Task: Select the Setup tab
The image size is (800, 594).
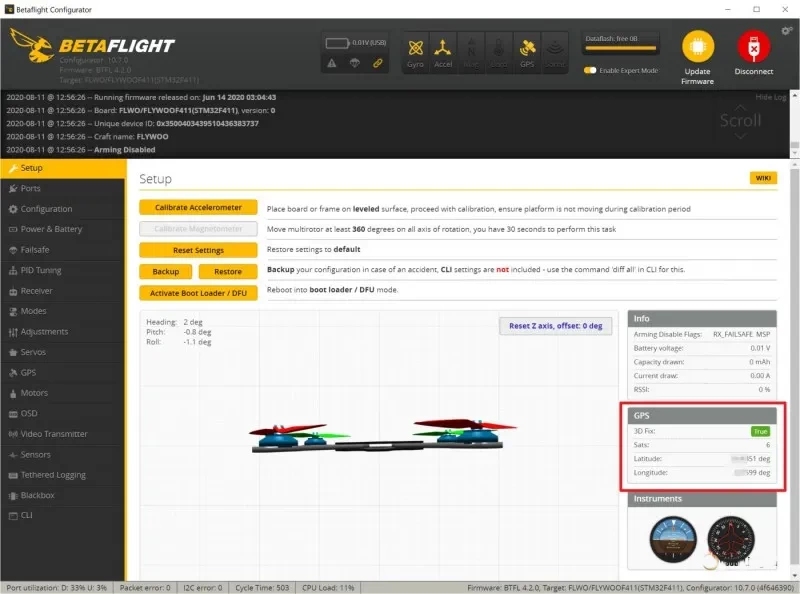Action: click(x=63, y=168)
